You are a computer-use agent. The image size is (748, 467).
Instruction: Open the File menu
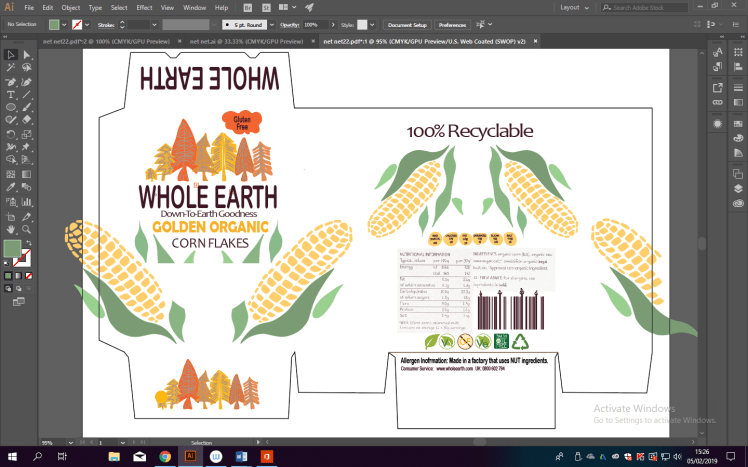click(x=29, y=8)
